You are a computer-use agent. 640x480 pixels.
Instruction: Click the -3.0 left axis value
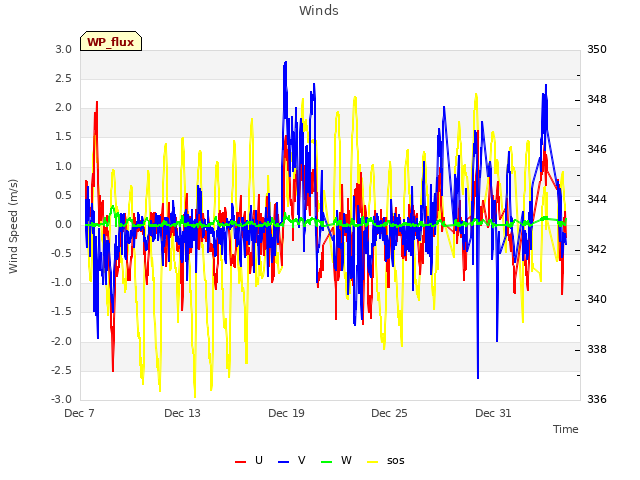(x=62, y=399)
